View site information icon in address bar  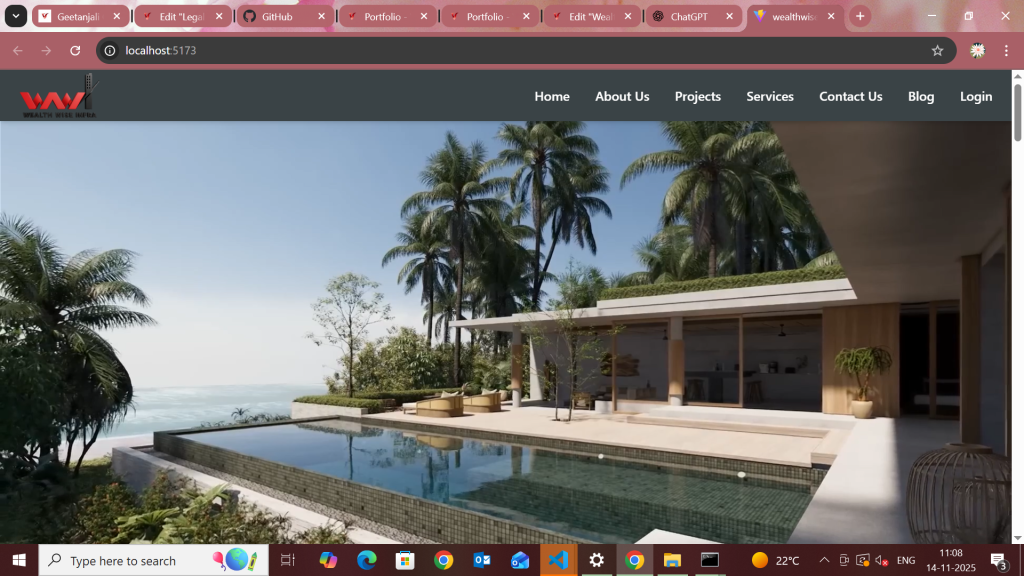click(111, 51)
